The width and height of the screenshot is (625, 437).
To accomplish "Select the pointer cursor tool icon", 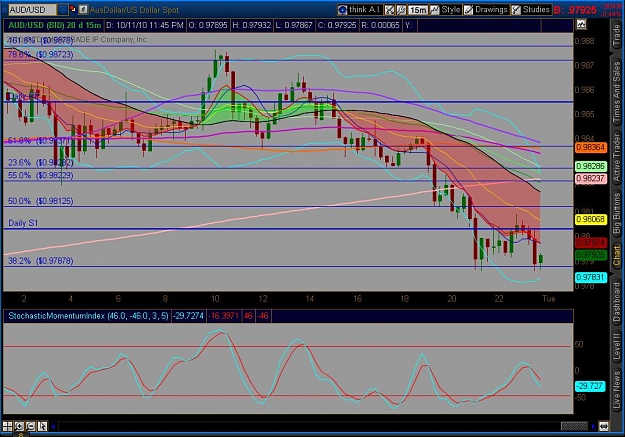I will (42, 426).
